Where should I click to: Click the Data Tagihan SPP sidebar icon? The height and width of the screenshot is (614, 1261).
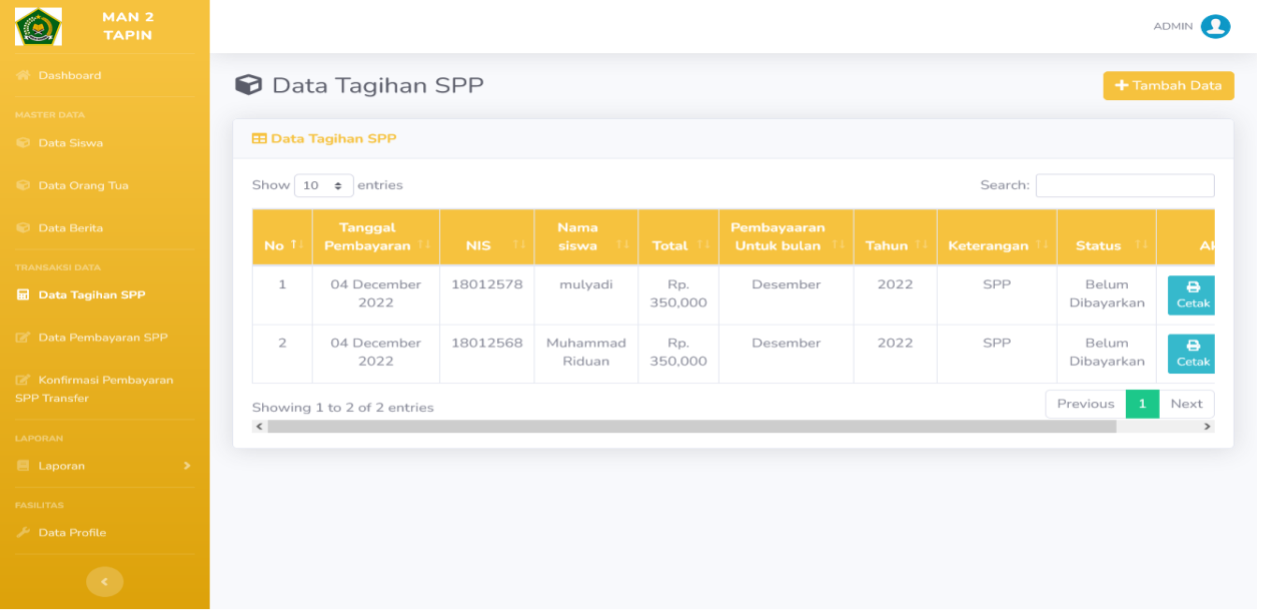click(x=23, y=295)
